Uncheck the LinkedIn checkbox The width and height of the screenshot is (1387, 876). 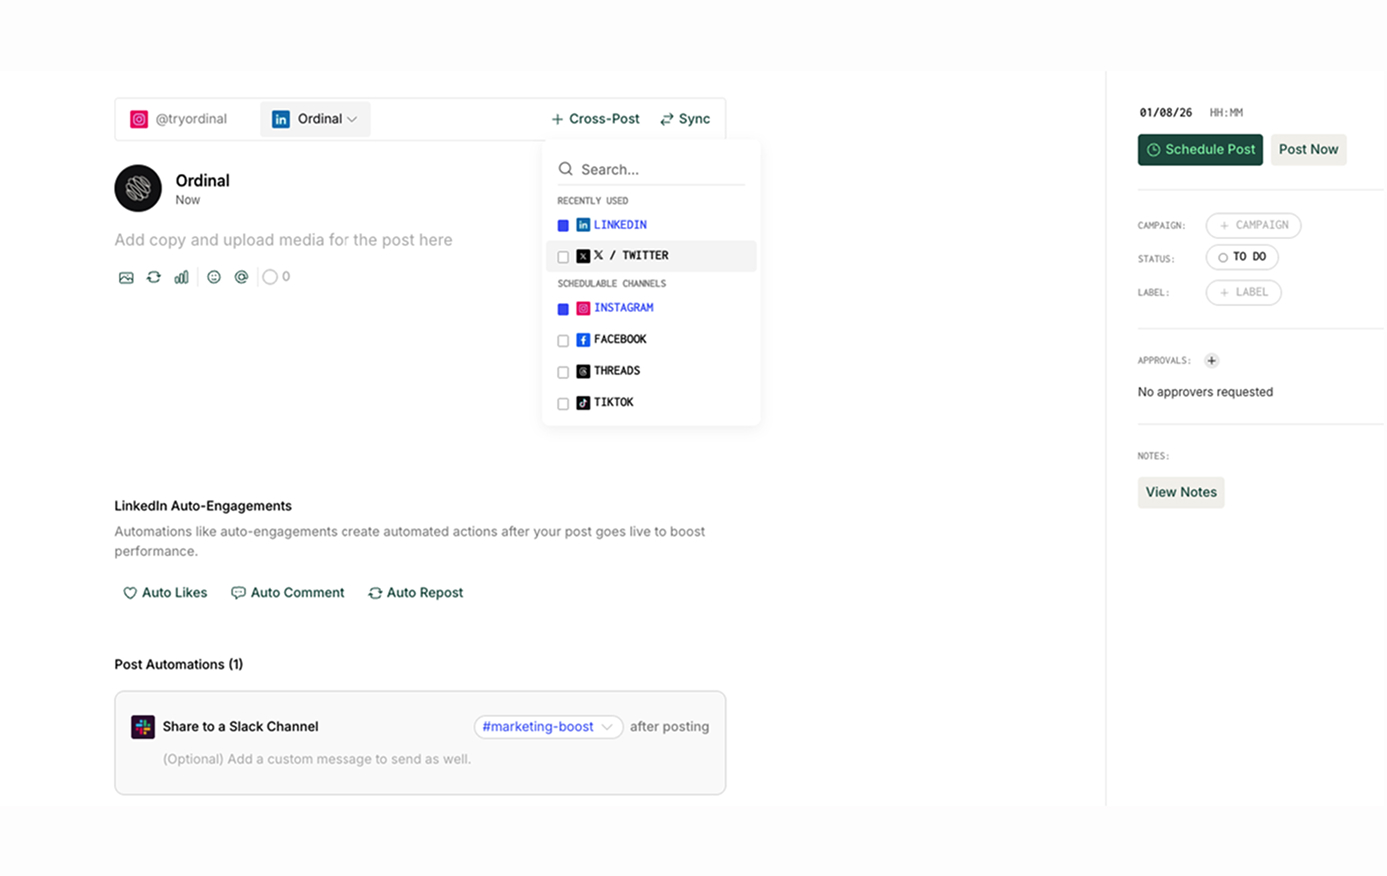point(563,226)
